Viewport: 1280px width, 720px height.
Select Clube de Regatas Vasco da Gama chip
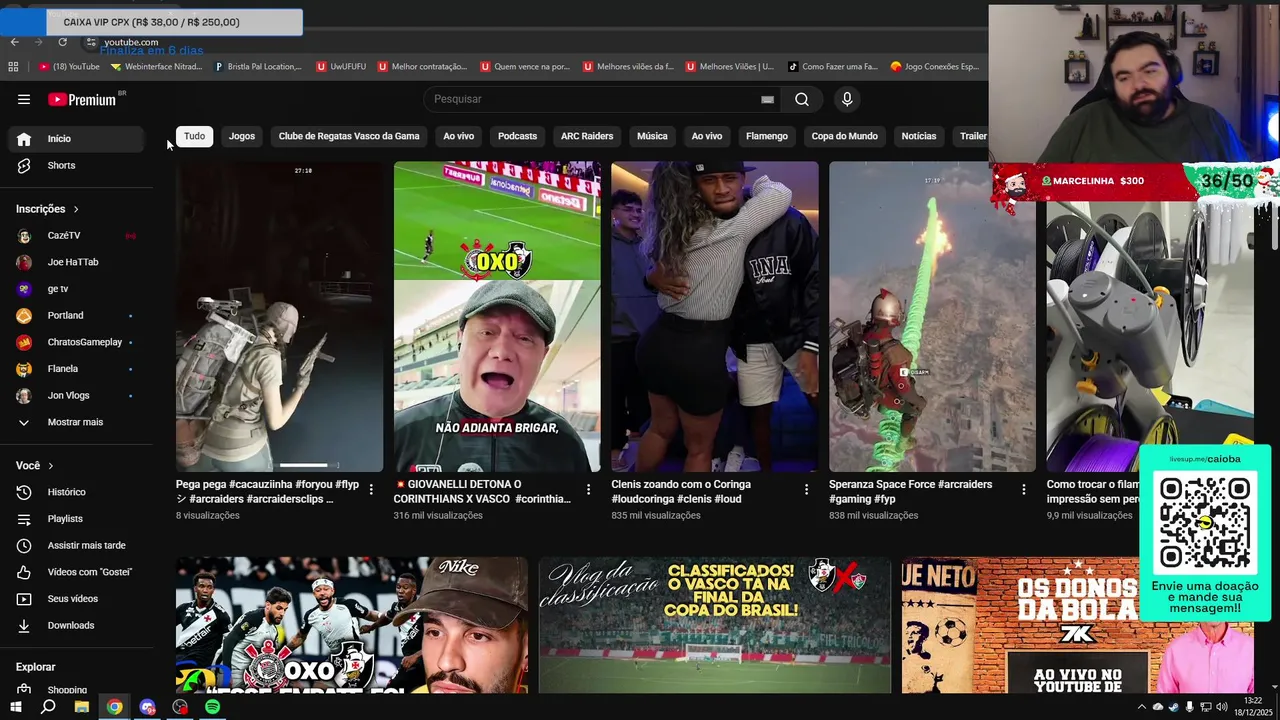click(x=349, y=136)
